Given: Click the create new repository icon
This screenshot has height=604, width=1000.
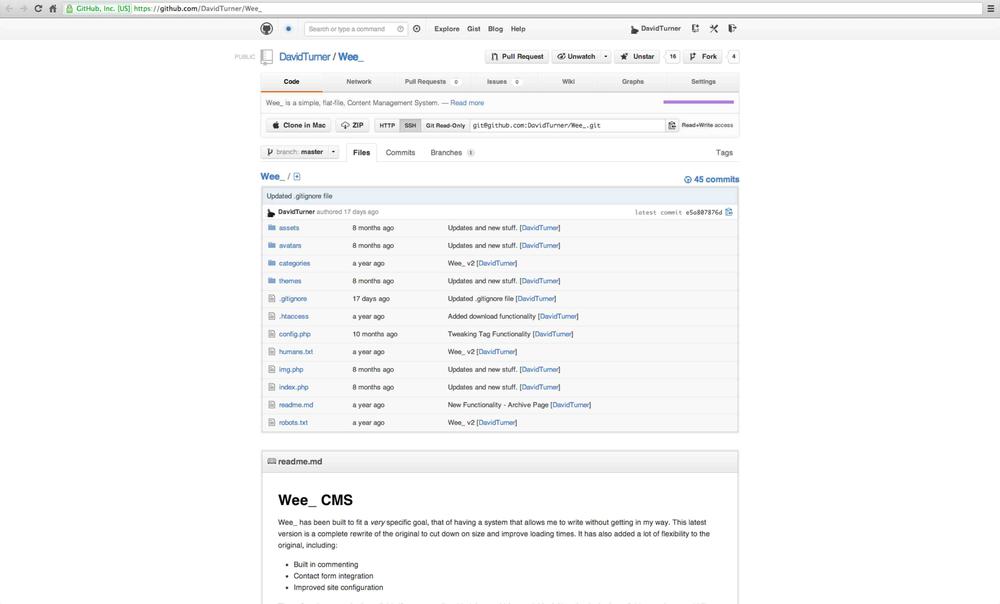Looking at the screenshot, I should click(695, 29).
